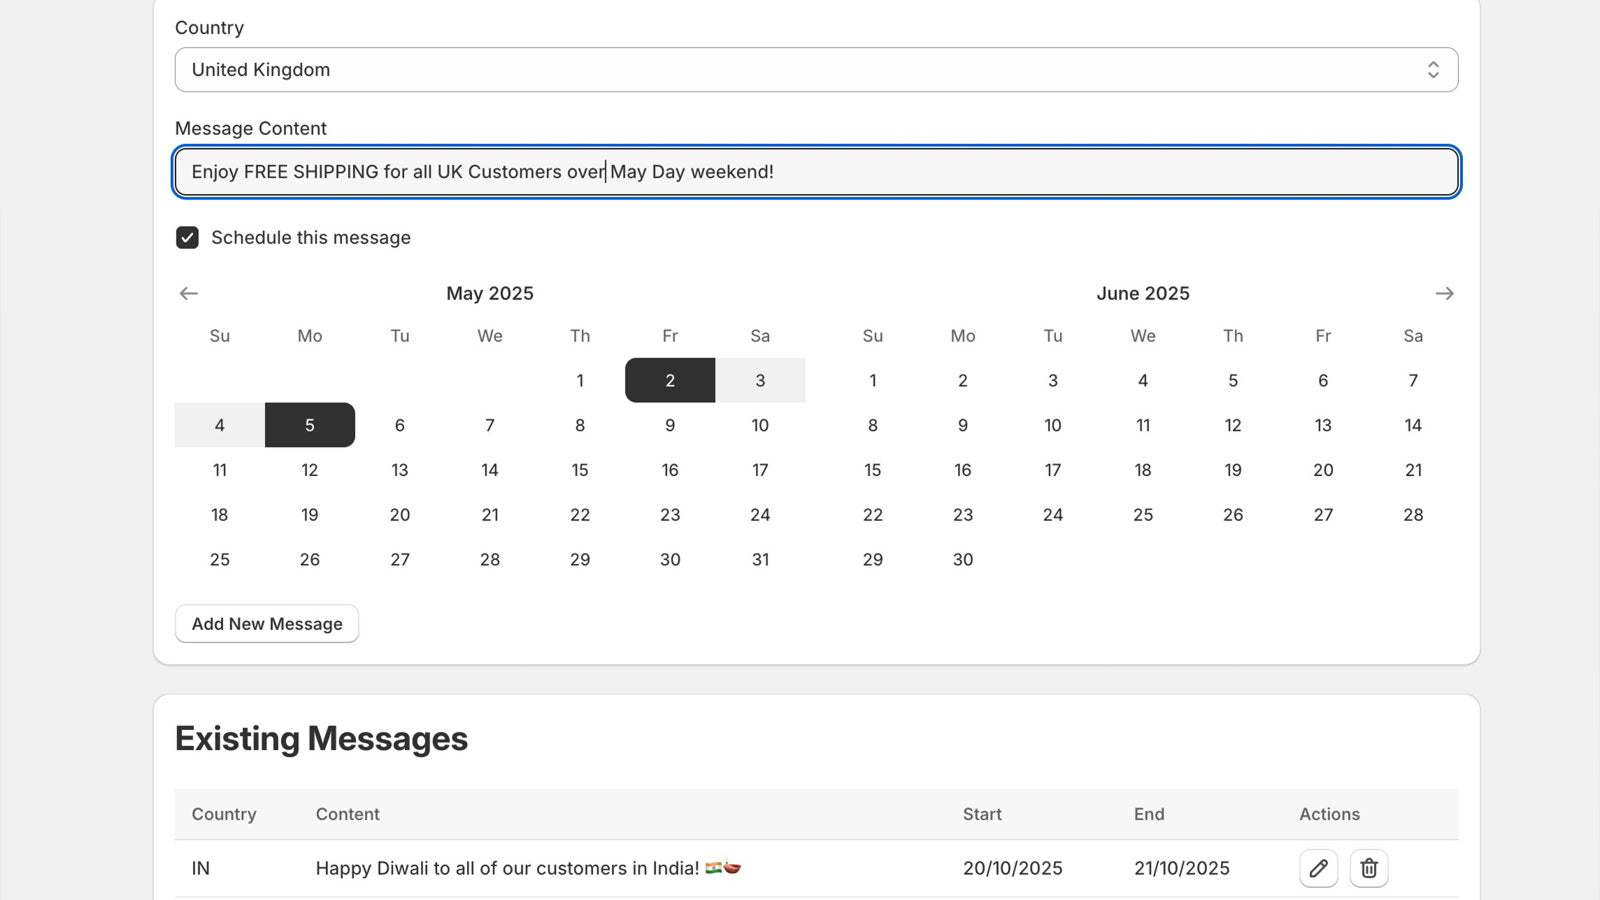The image size is (1600, 900).
Task: Click the End column header
Action: click(1149, 814)
